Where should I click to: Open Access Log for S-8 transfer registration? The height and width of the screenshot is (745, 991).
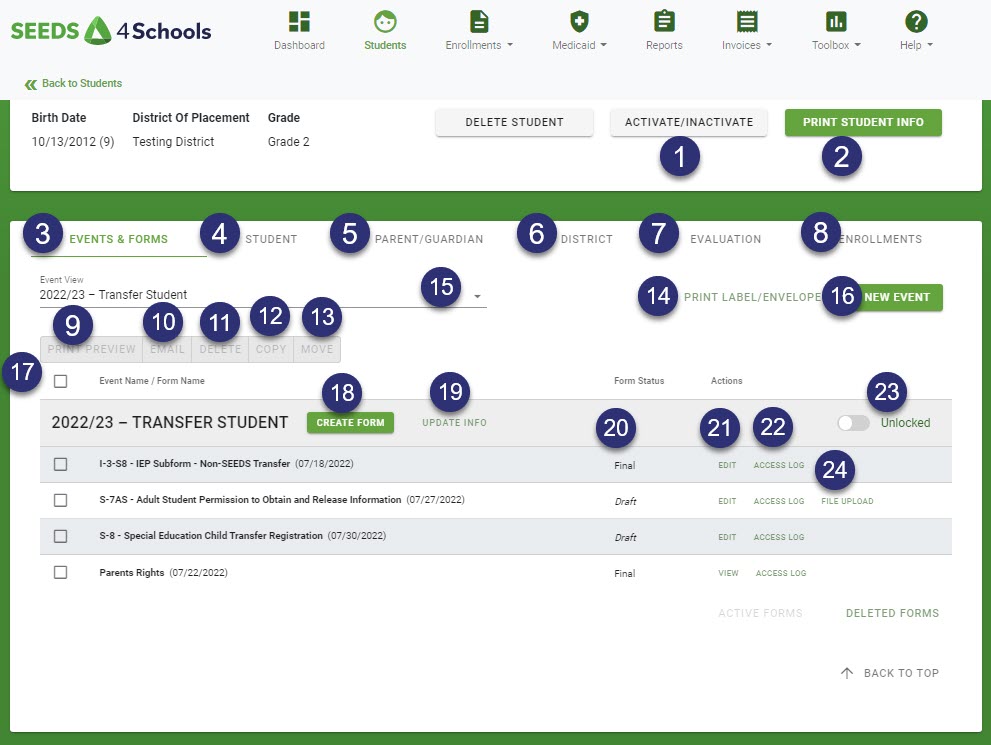tap(779, 537)
